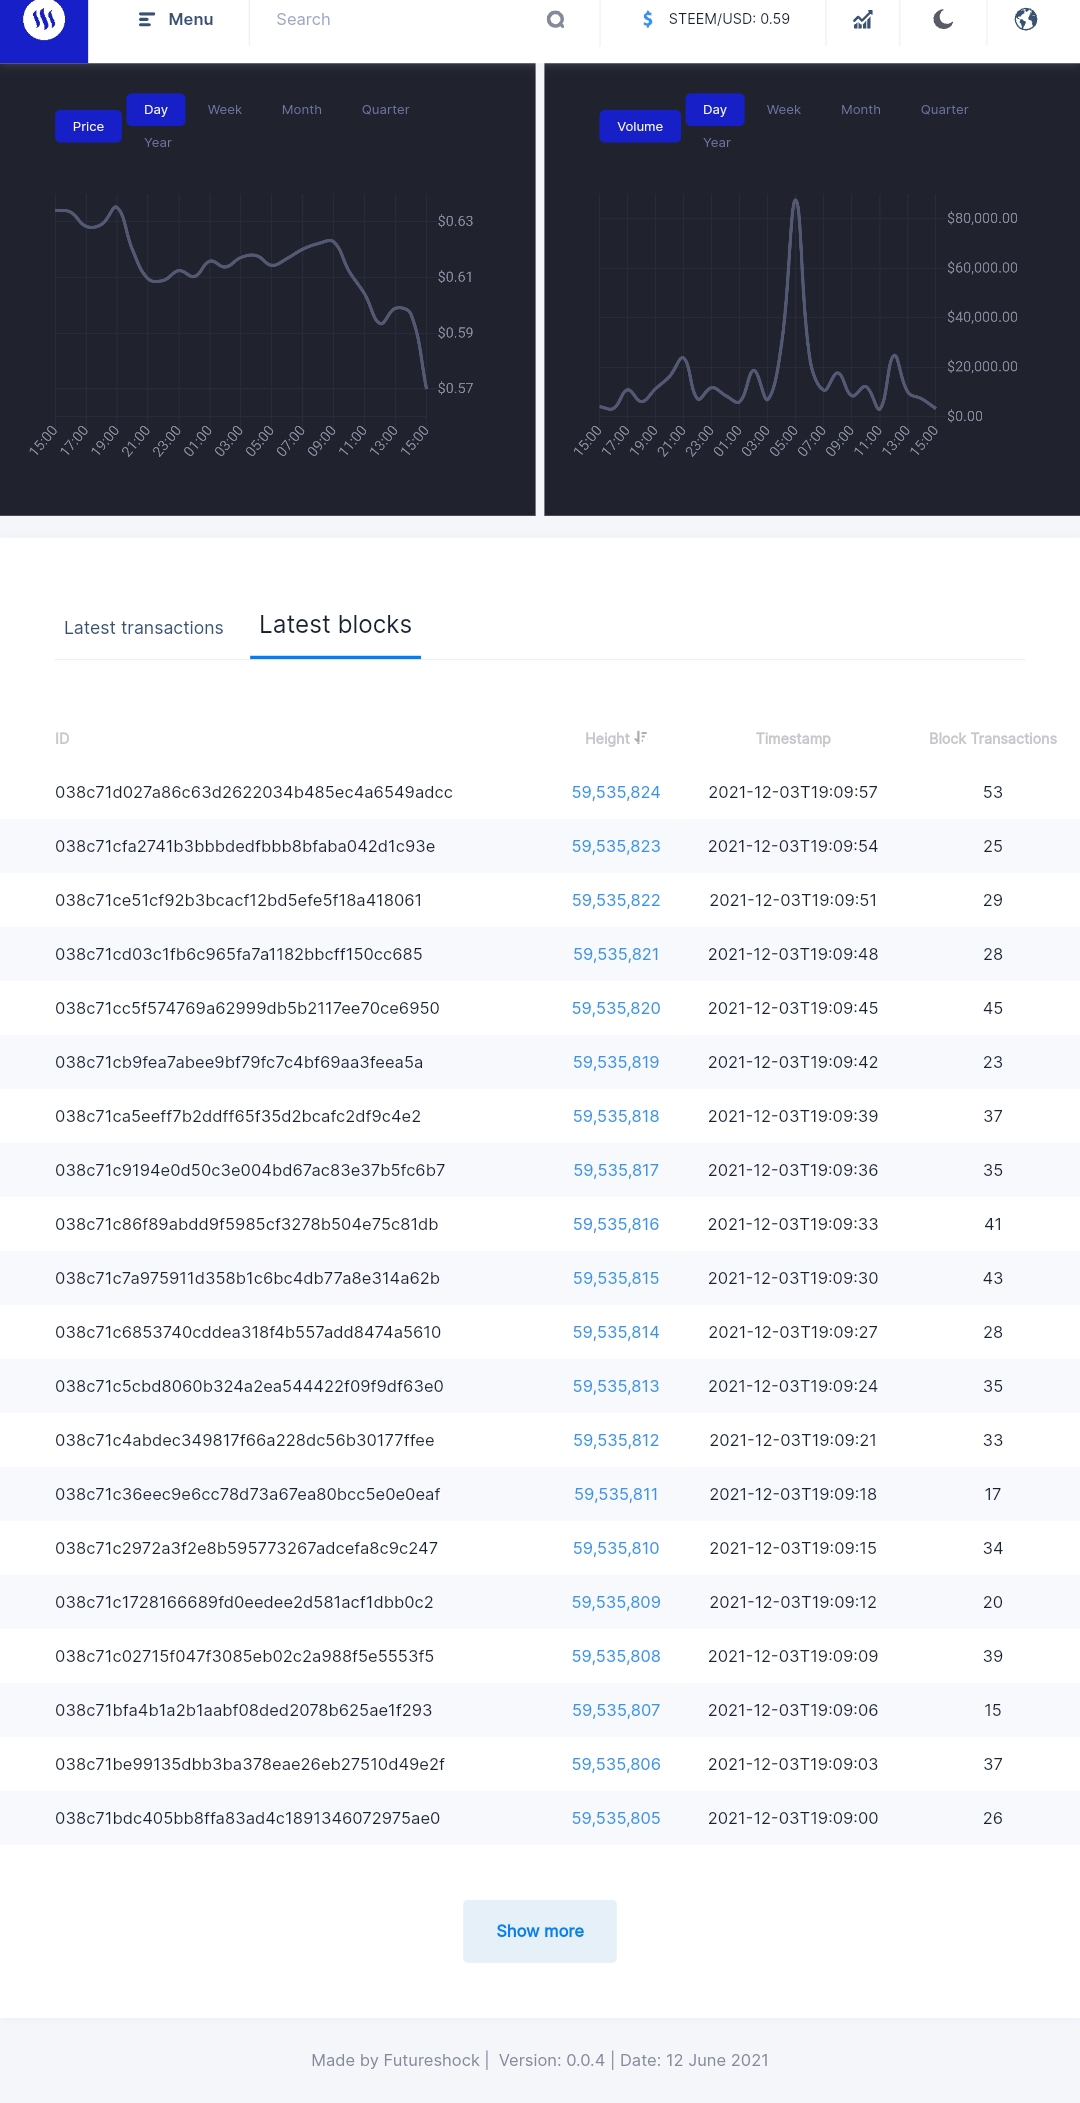Select Month range on Volume chart

click(x=861, y=109)
